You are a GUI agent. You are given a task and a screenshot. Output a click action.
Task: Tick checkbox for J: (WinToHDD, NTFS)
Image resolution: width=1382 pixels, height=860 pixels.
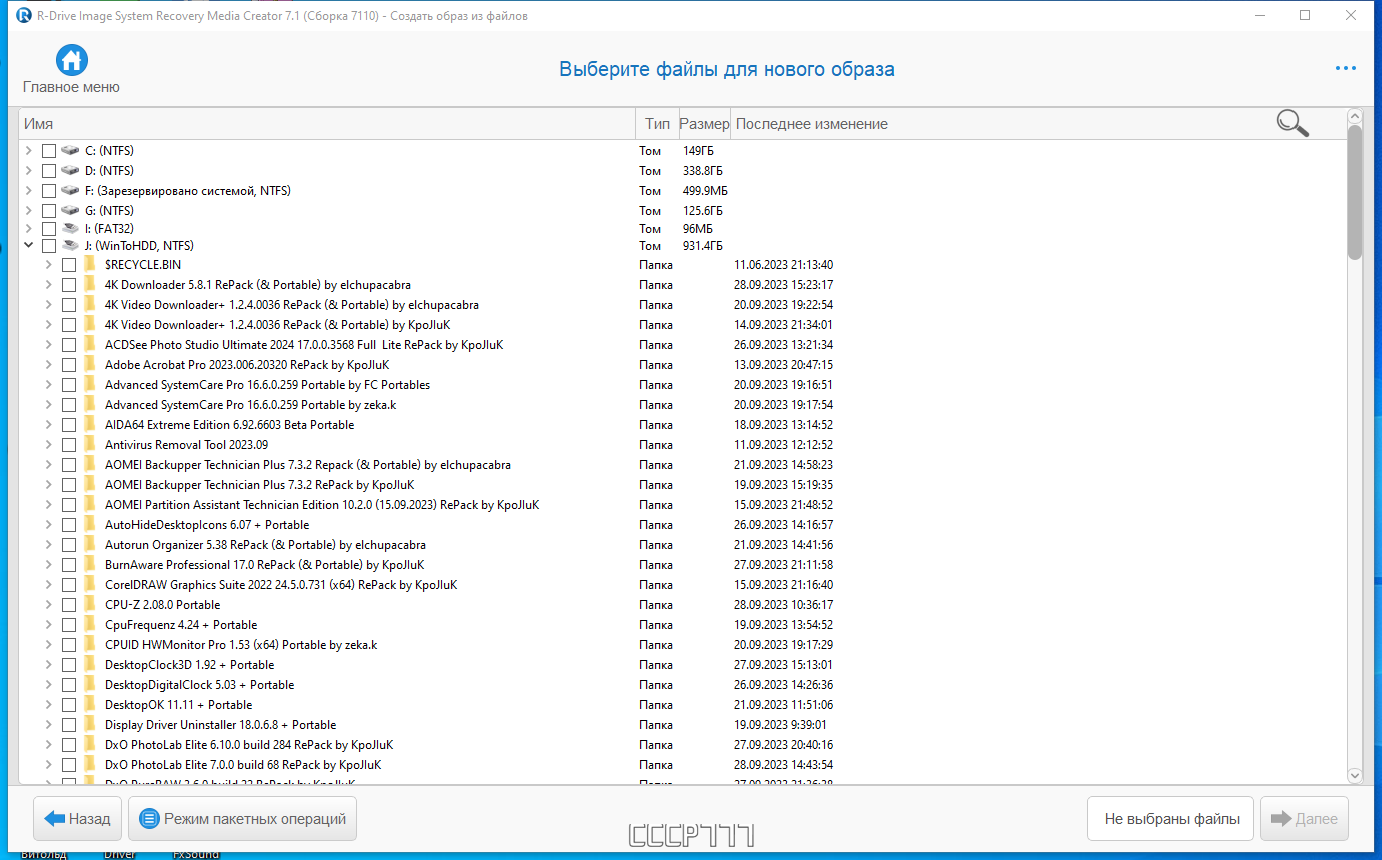(x=49, y=245)
